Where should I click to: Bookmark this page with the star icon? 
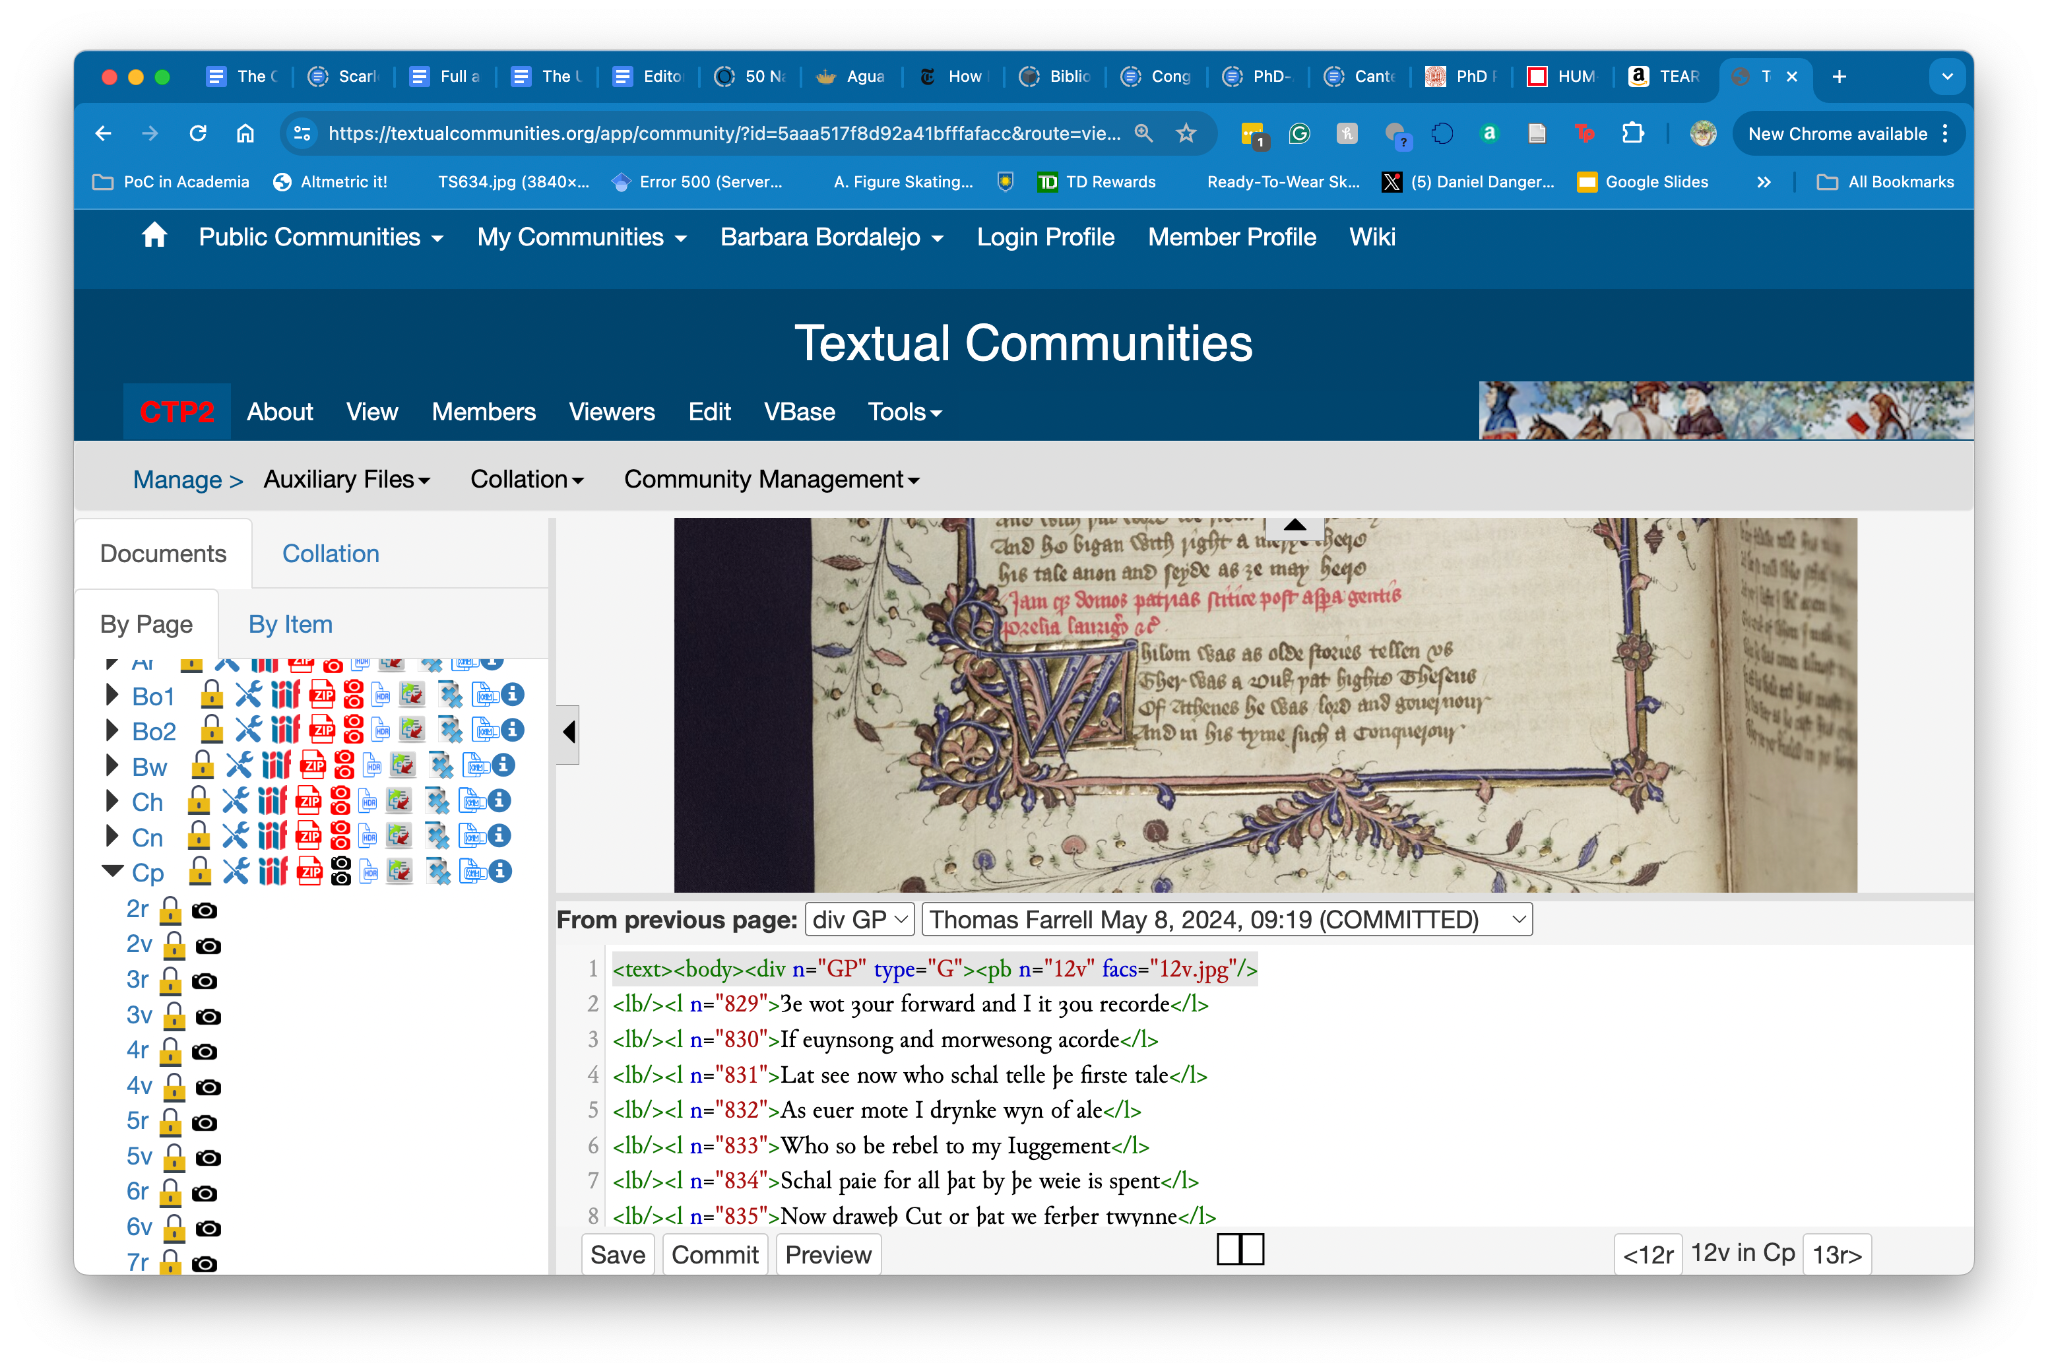[x=1187, y=133]
